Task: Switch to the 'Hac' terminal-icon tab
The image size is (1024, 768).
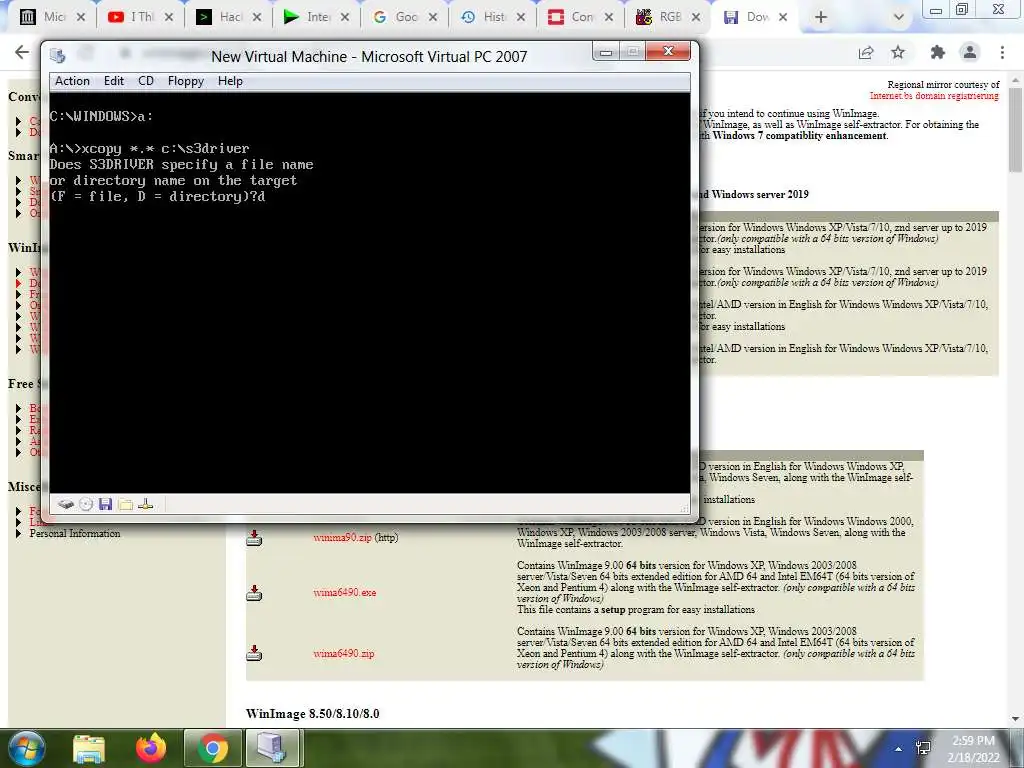Action: point(228,17)
